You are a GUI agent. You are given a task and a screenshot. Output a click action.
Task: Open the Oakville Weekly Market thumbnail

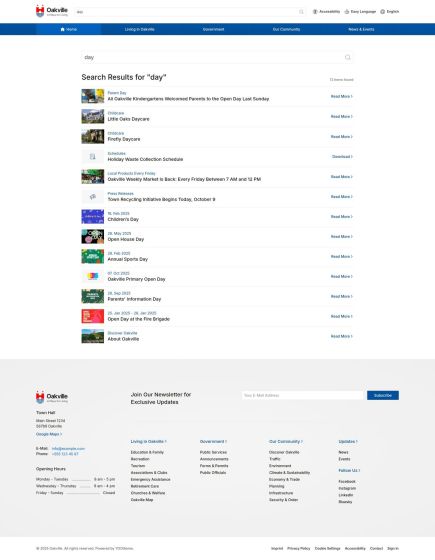(92, 176)
